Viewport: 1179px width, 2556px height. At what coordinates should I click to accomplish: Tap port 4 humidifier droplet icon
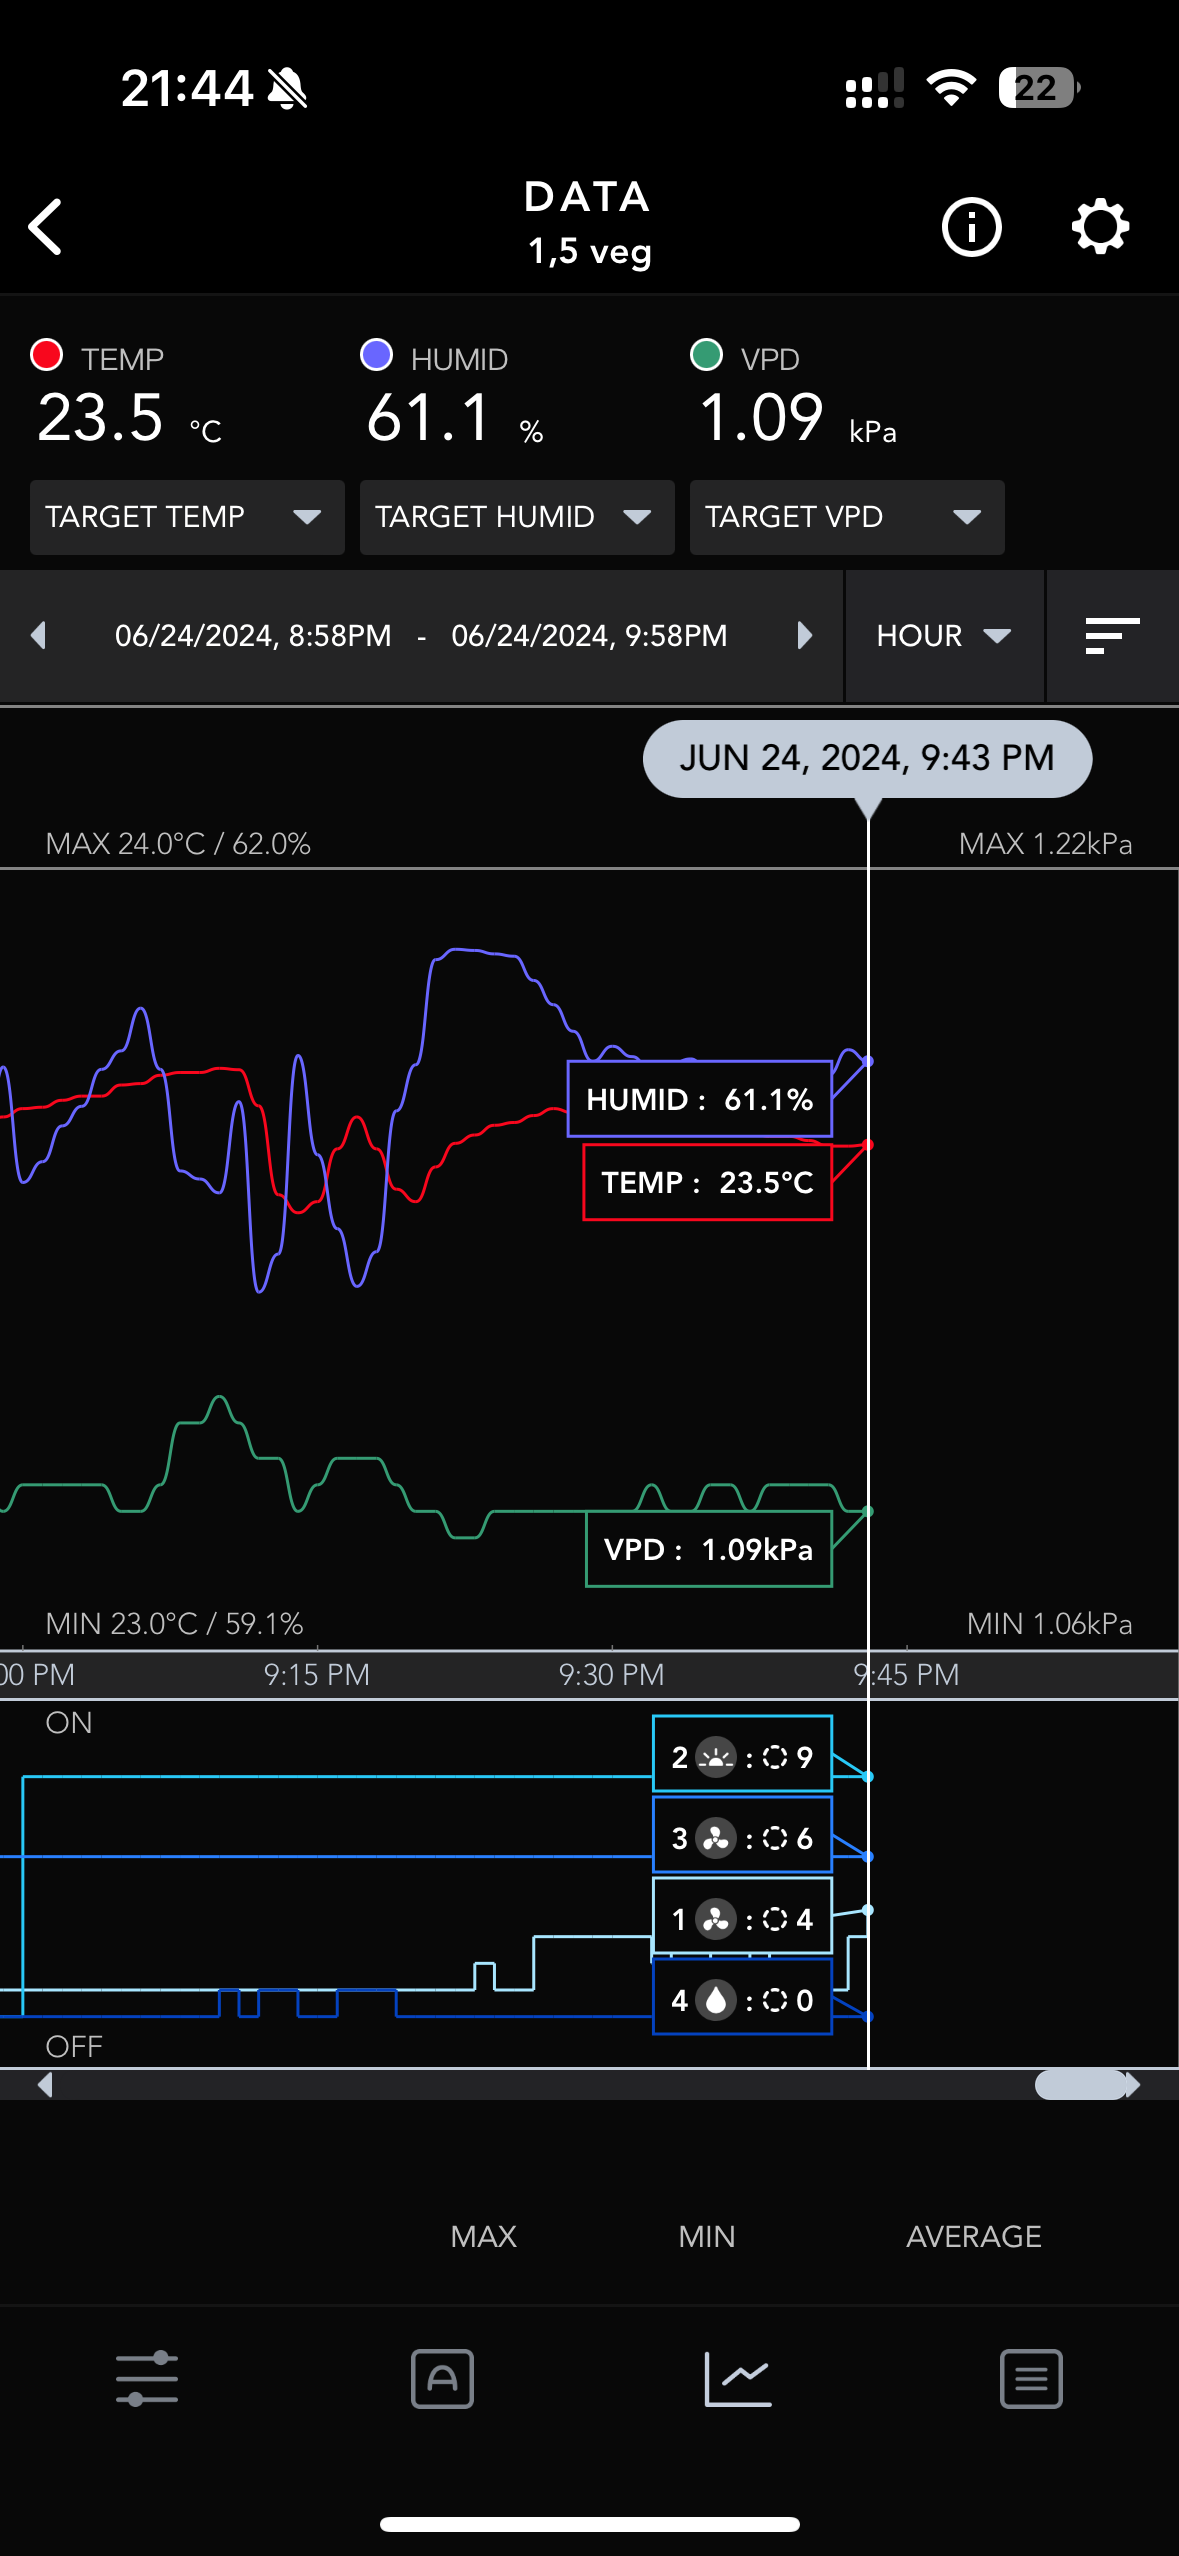point(716,2000)
